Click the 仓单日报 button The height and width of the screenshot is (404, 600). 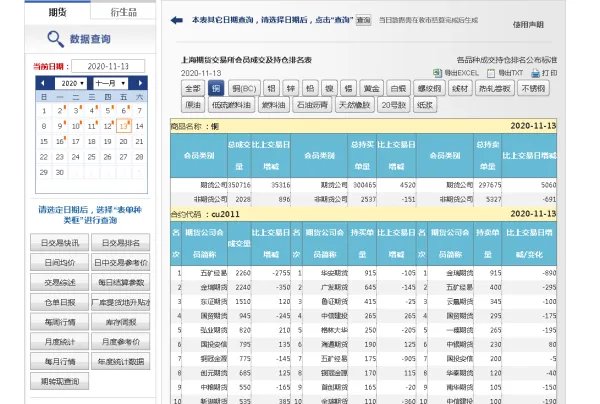(60, 302)
